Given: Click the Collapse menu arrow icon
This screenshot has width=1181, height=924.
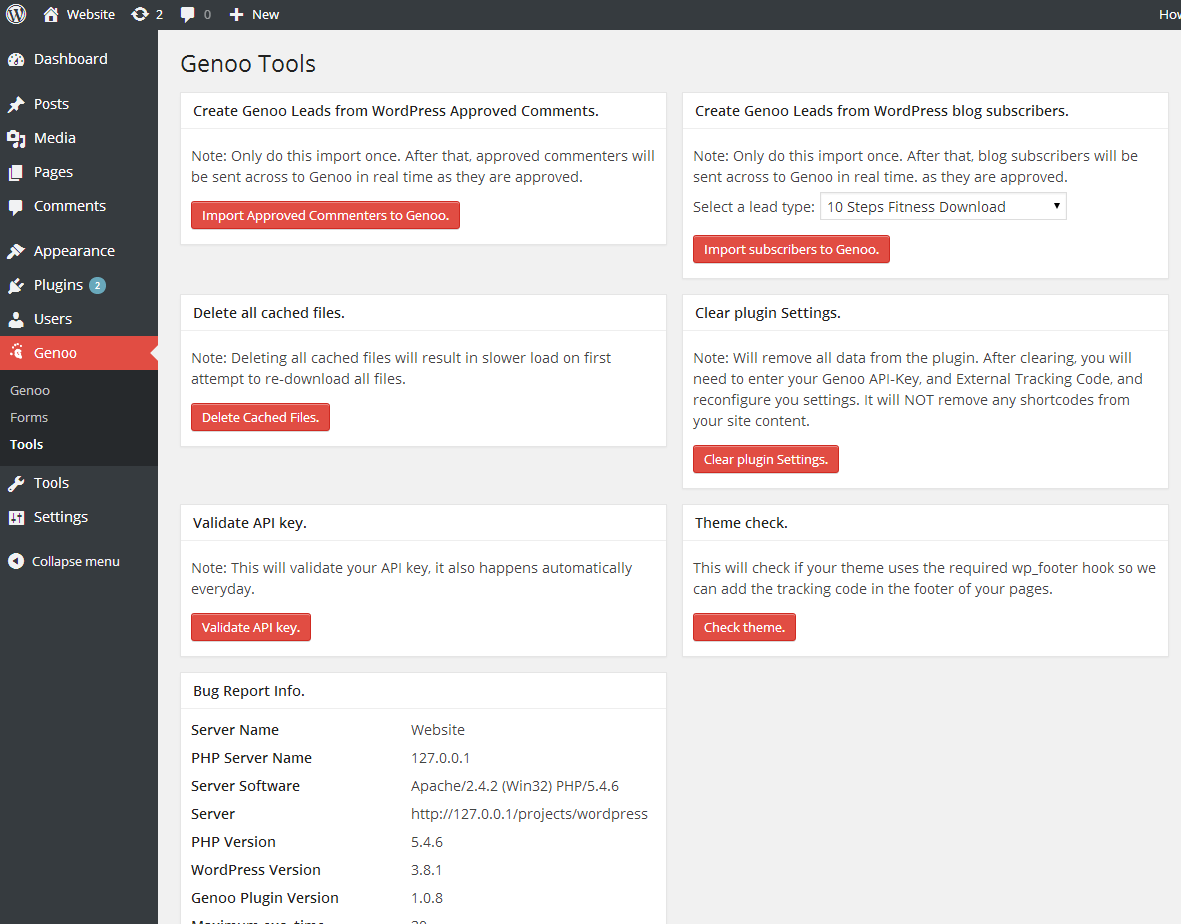Looking at the screenshot, I should coord(16,561).
